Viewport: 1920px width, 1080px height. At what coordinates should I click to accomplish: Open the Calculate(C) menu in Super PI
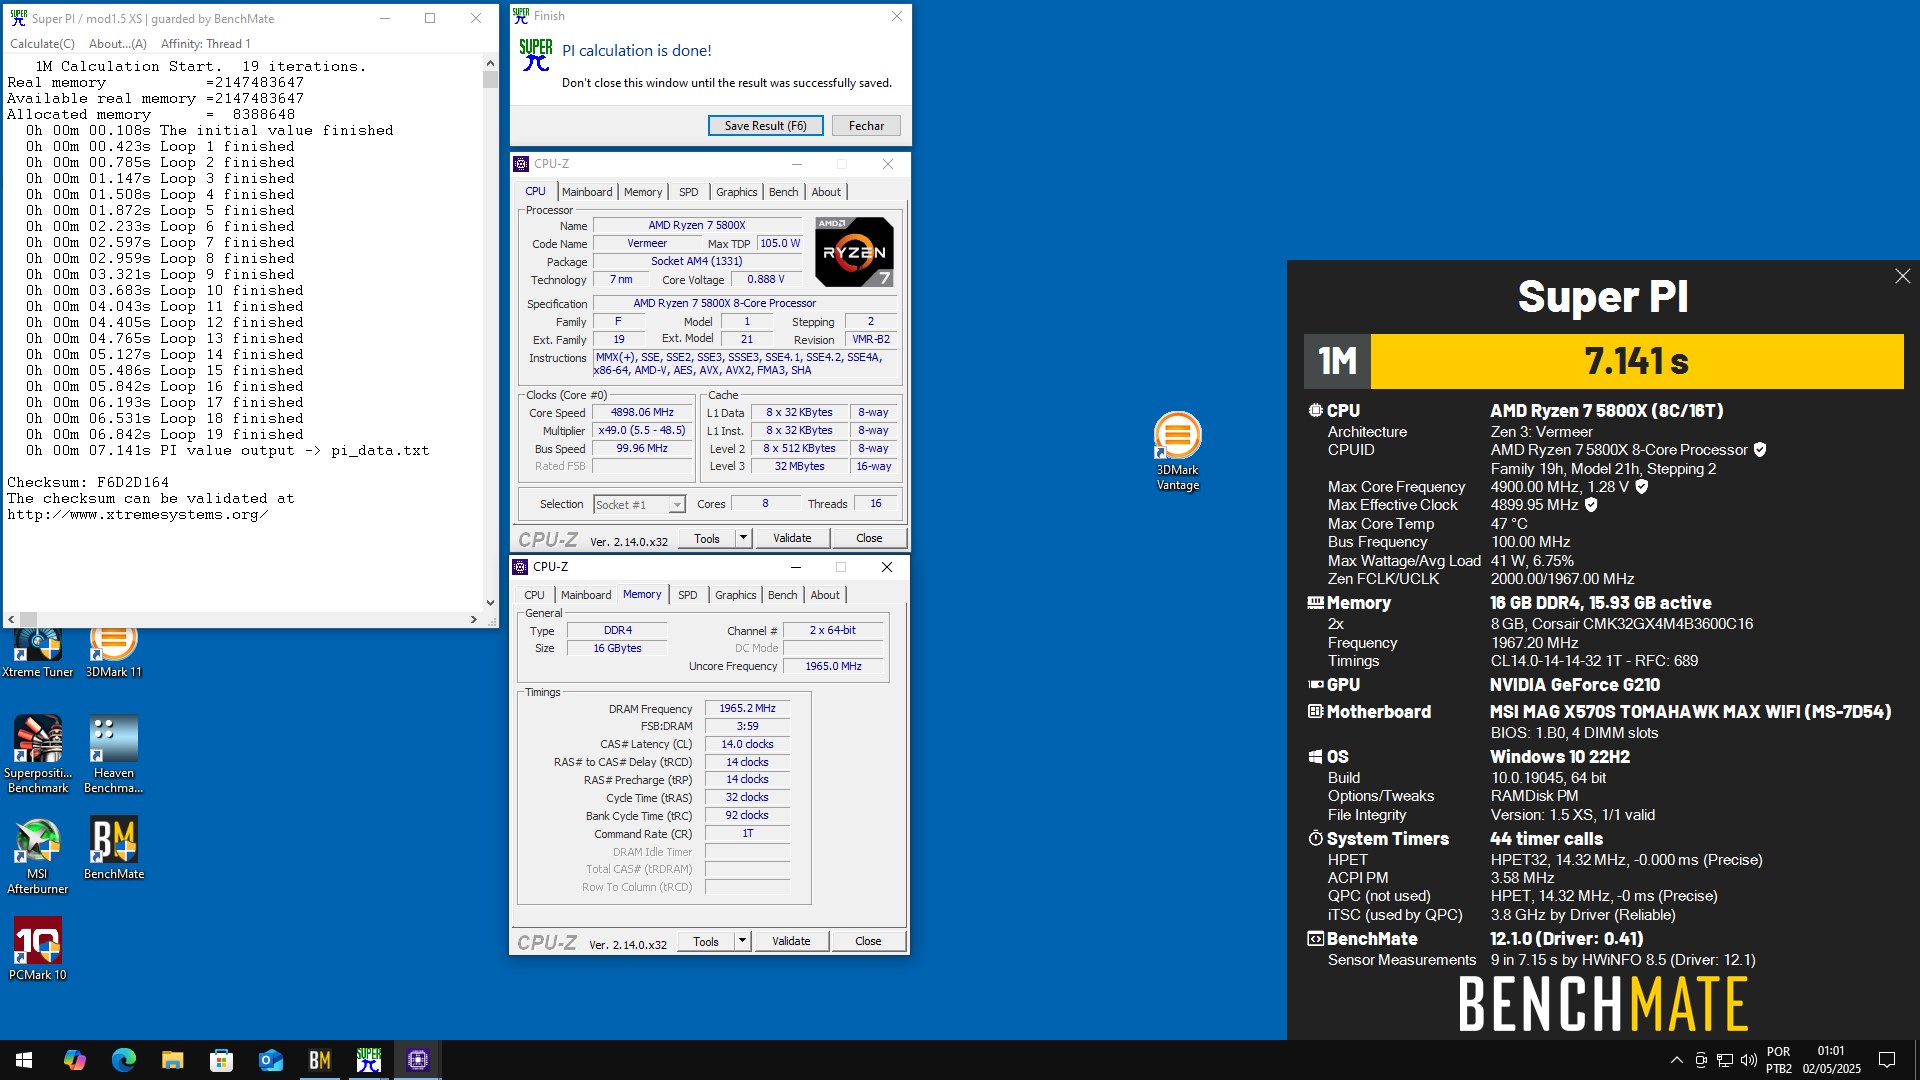point(42,44)
